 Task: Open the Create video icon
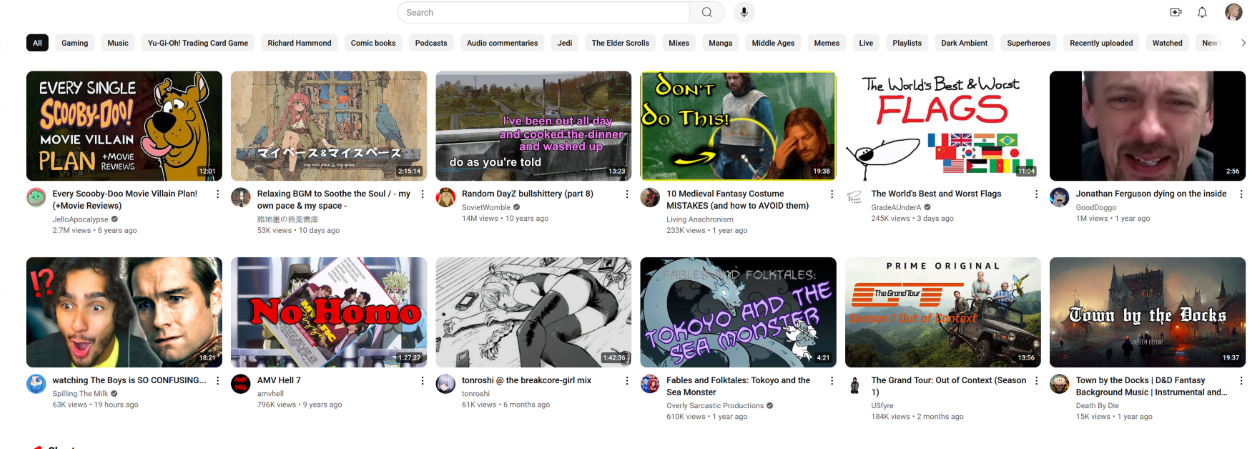tap(1175, 12)
